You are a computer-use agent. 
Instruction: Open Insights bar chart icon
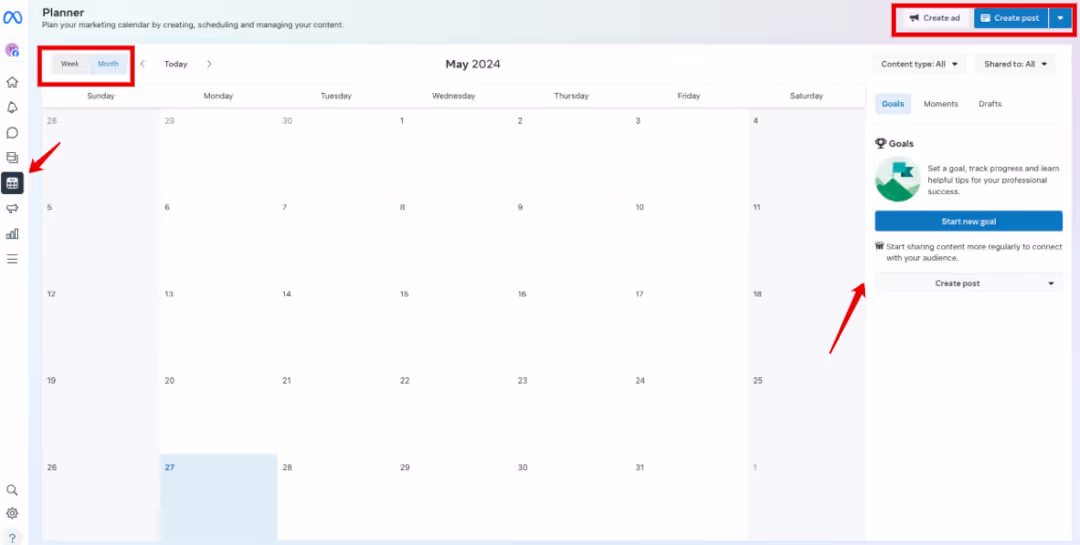pos(12,234)
